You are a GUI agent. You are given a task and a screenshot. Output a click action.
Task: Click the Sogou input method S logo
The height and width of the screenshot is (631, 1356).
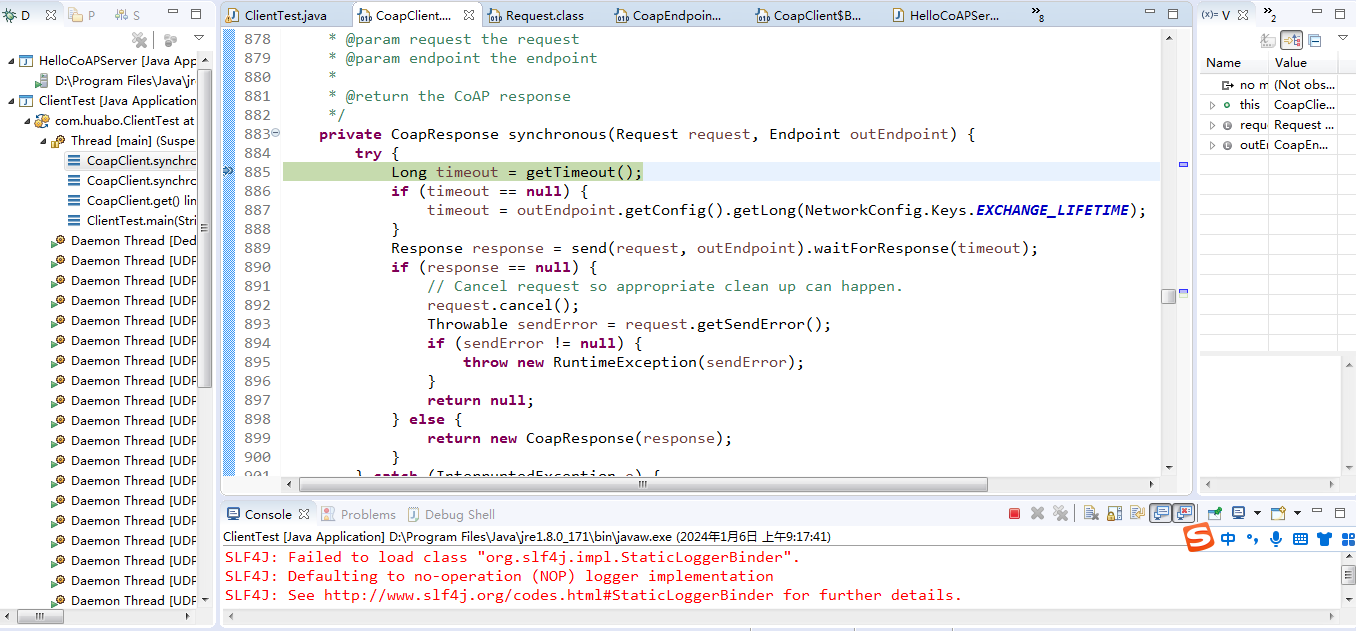pos(1199,538)
